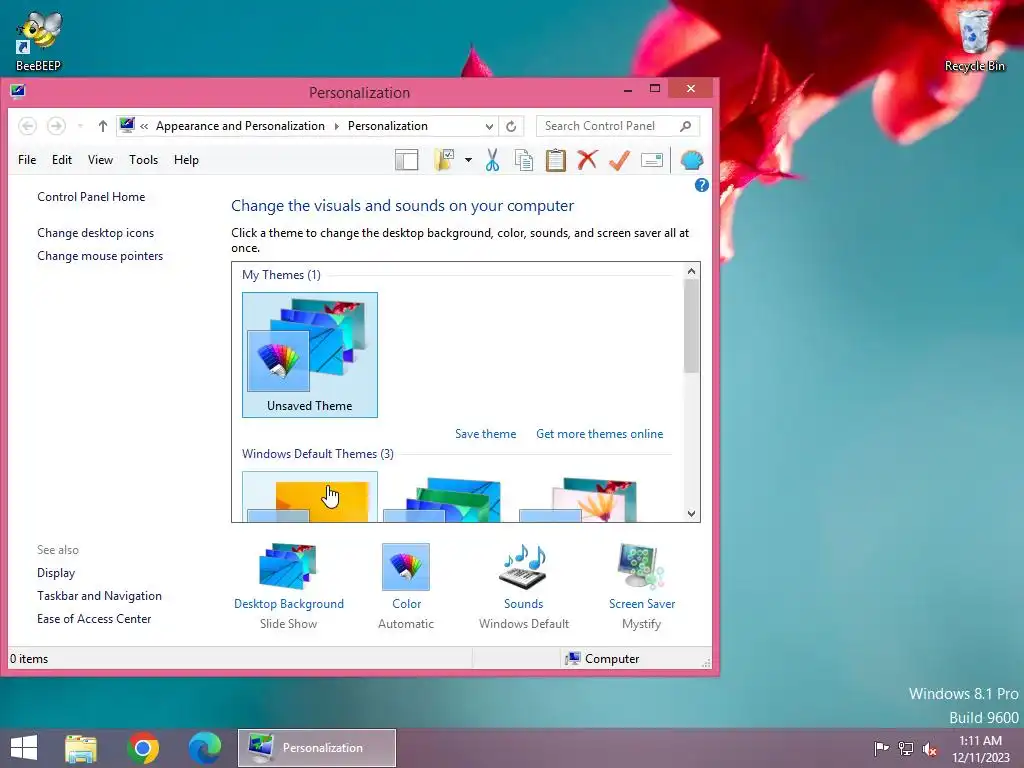Open the blue Help question mark
The width and height of the screenshot is (1024, 768).
point(701,185)
